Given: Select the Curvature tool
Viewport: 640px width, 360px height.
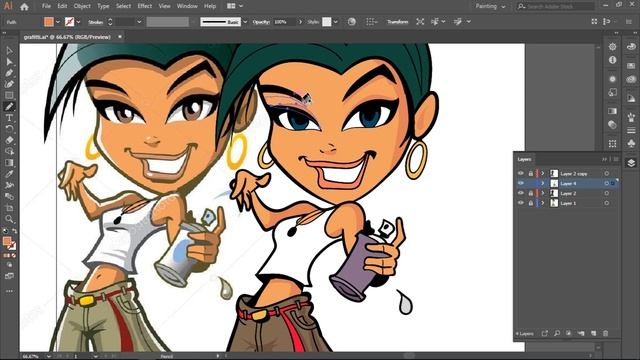Looking at the screenshot, I should point(9,84).
